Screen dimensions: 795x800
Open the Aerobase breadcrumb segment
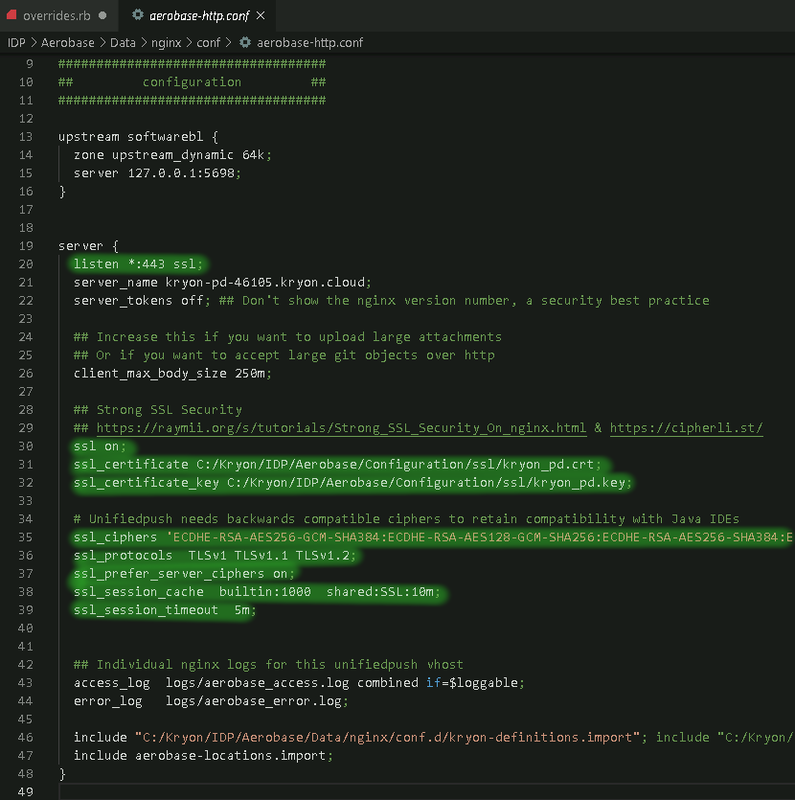[67, 43]
